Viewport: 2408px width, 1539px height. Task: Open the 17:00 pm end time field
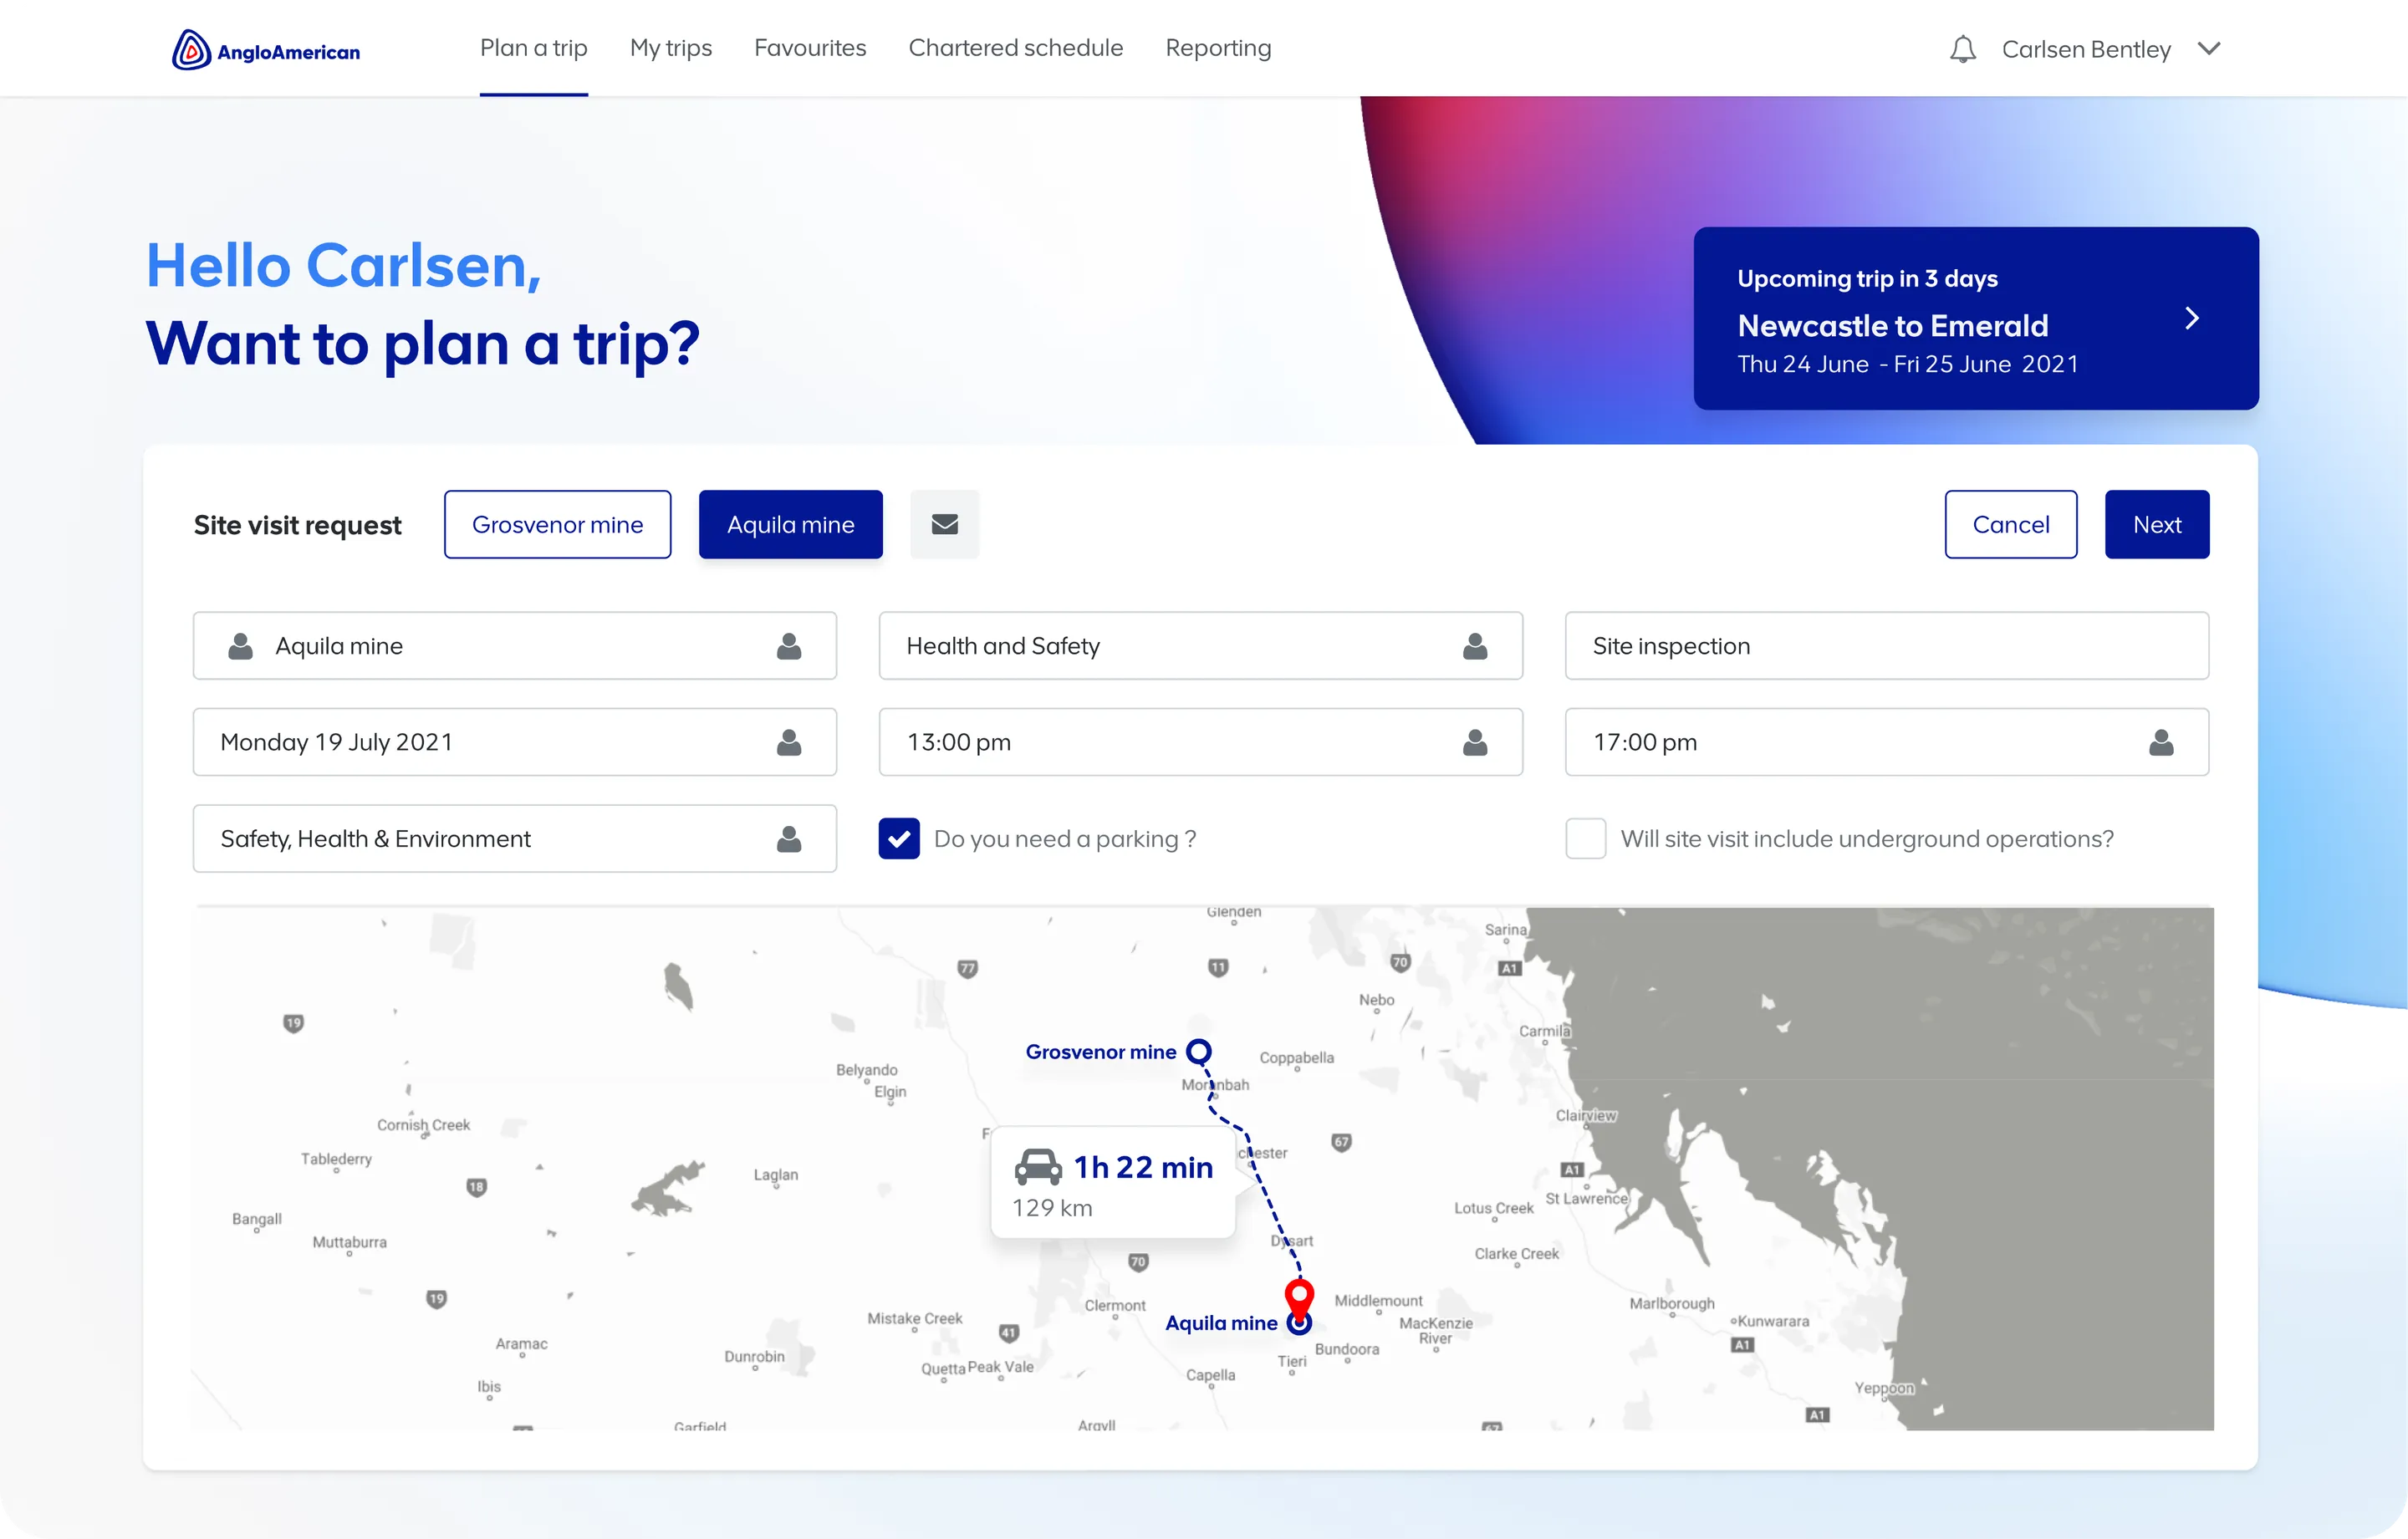(1886, 742)
